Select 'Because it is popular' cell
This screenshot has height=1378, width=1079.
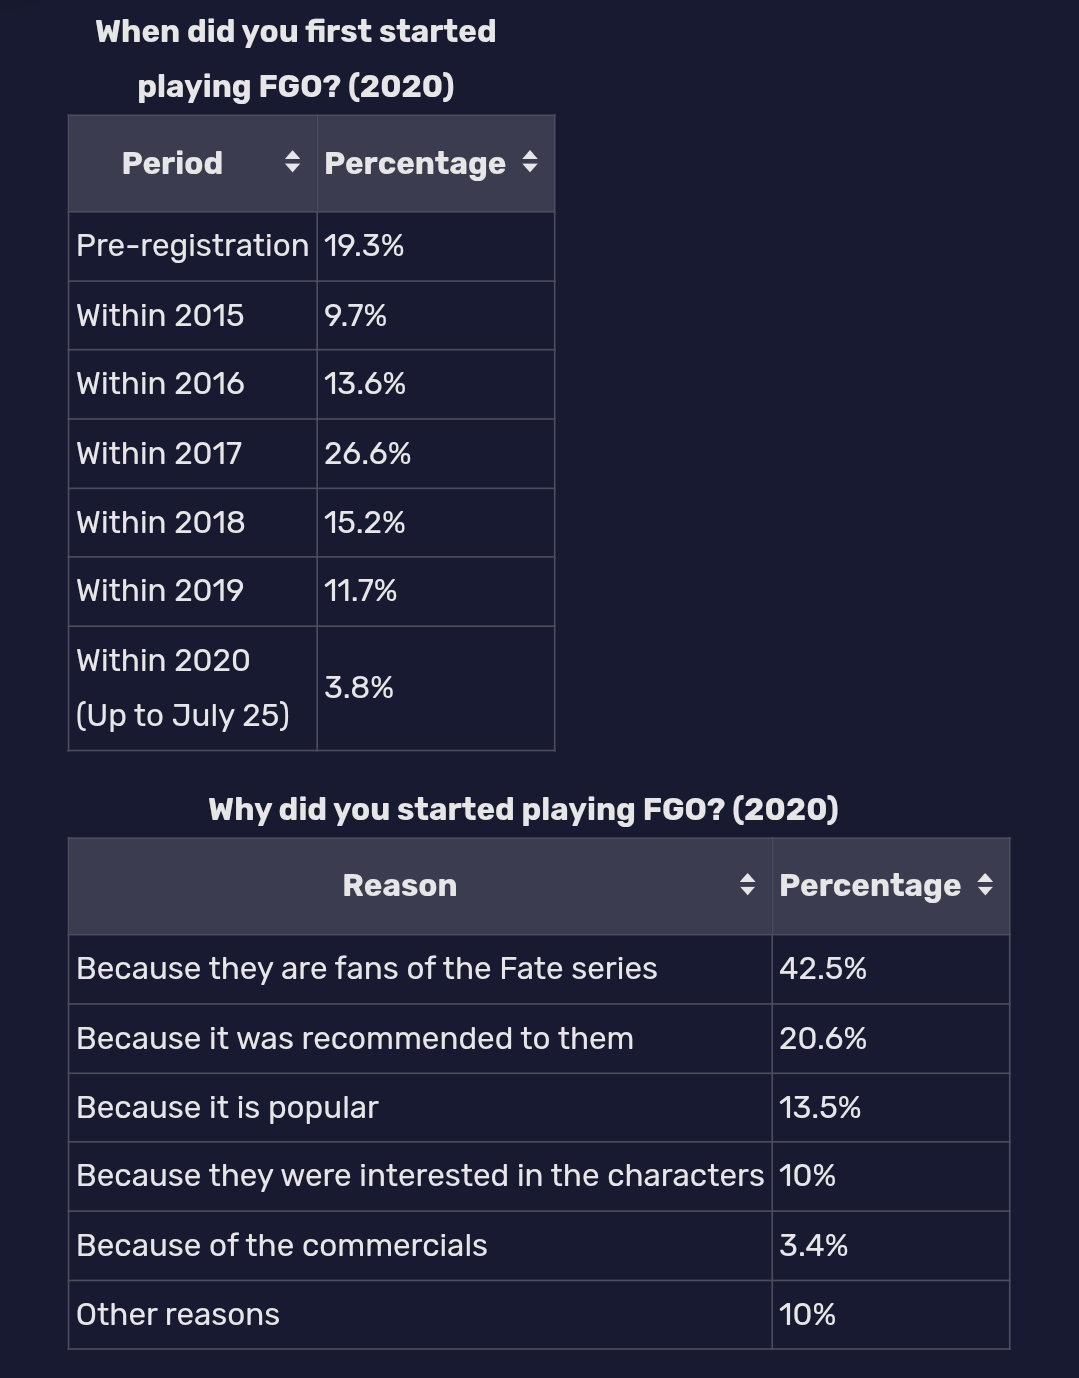pyautogui.click(x=420, y=1107)
